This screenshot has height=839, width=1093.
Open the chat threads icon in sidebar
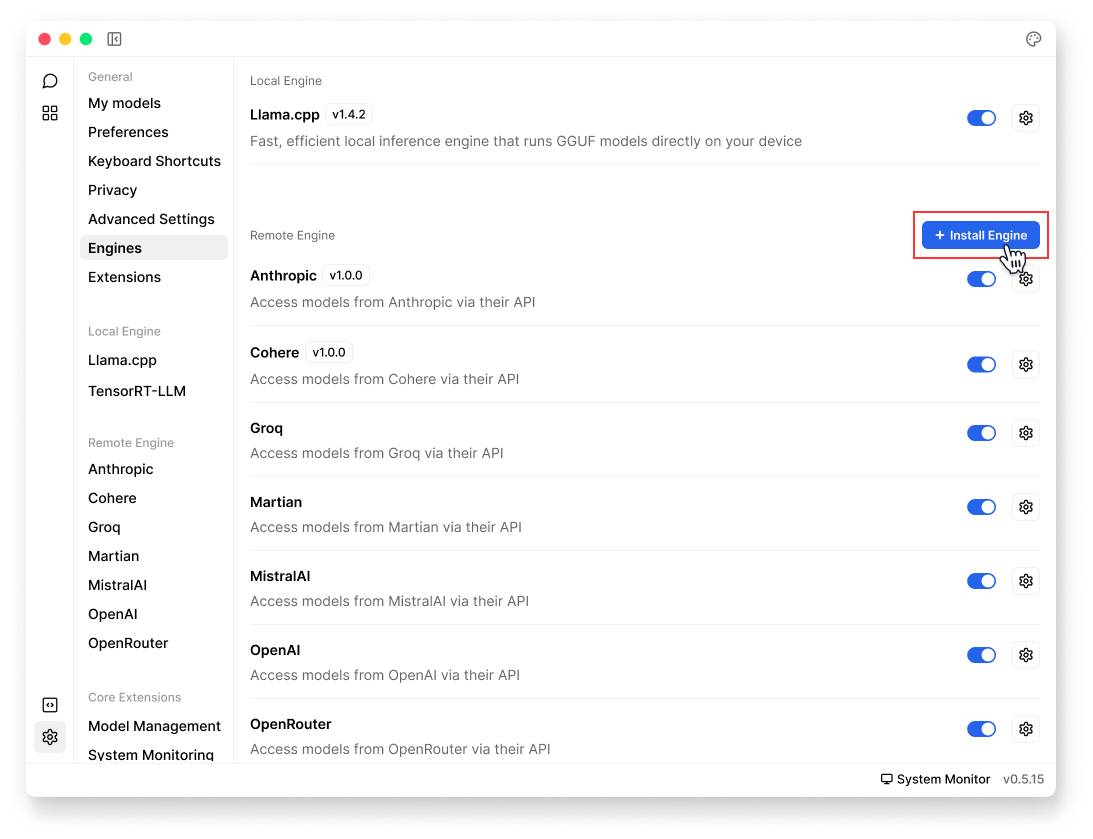50,81
